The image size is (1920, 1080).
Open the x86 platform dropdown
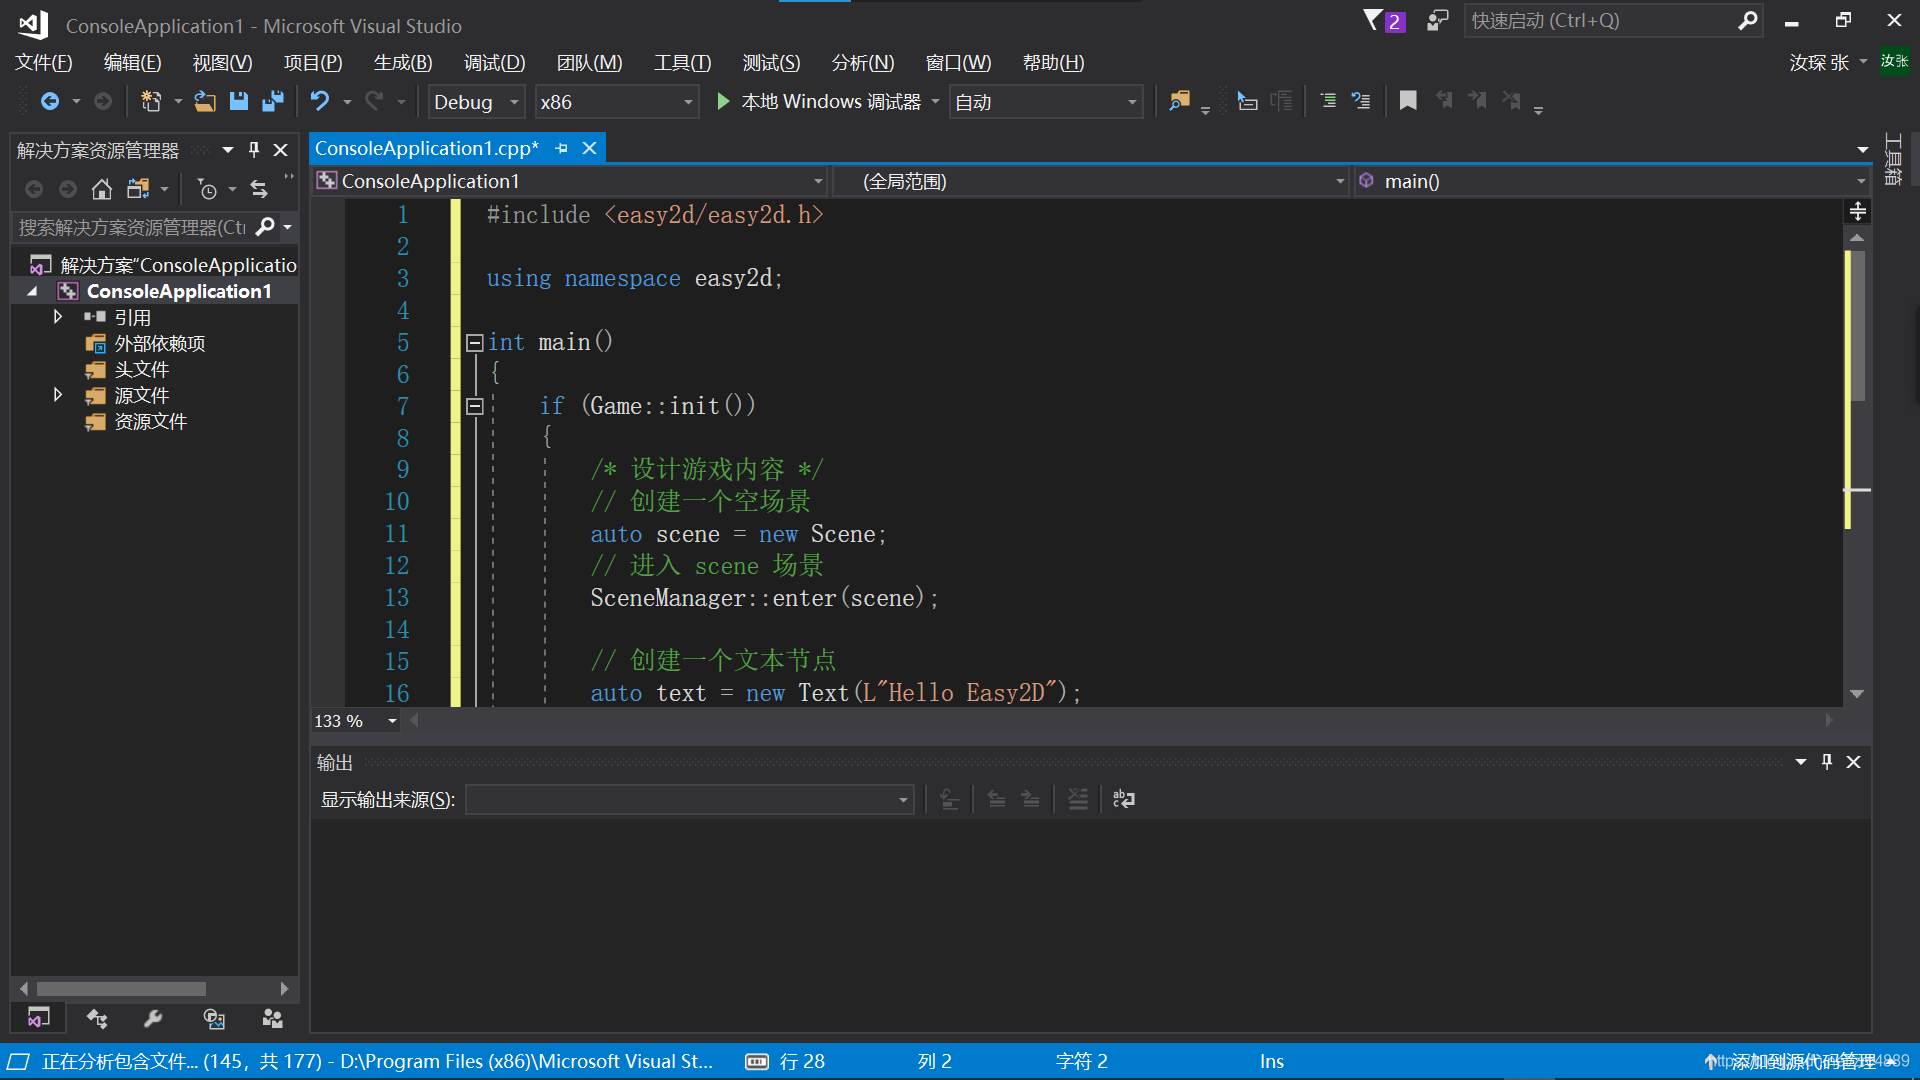[x=687, y=101]
